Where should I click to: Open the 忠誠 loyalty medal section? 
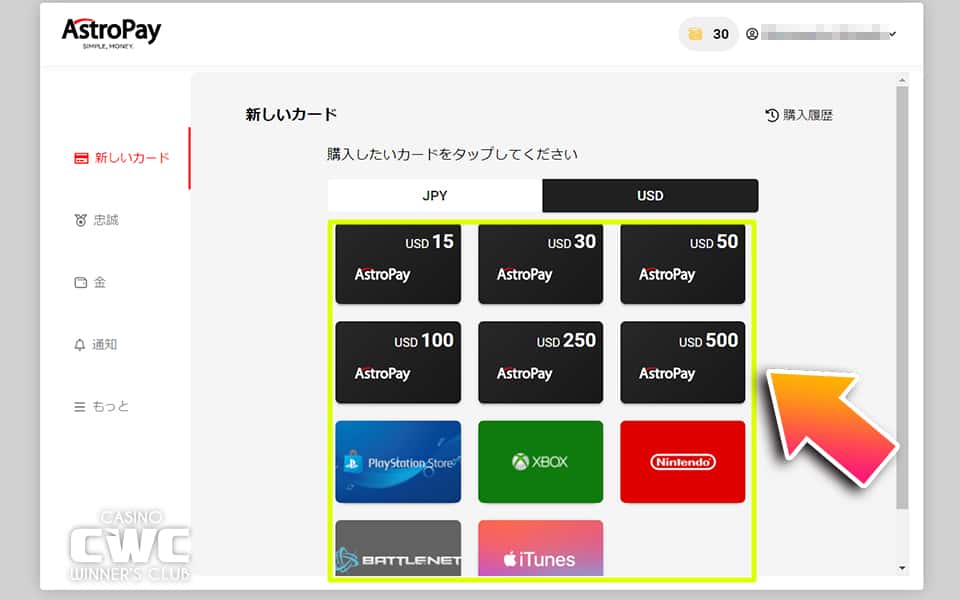point(79,220)
